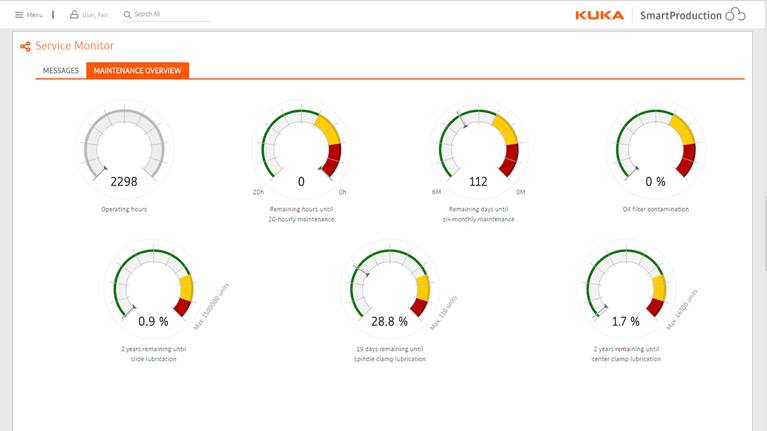This screenshot has height=431, width=767.
Task: Click the SmartProduction cloud icon
Action: click(735, 15)
